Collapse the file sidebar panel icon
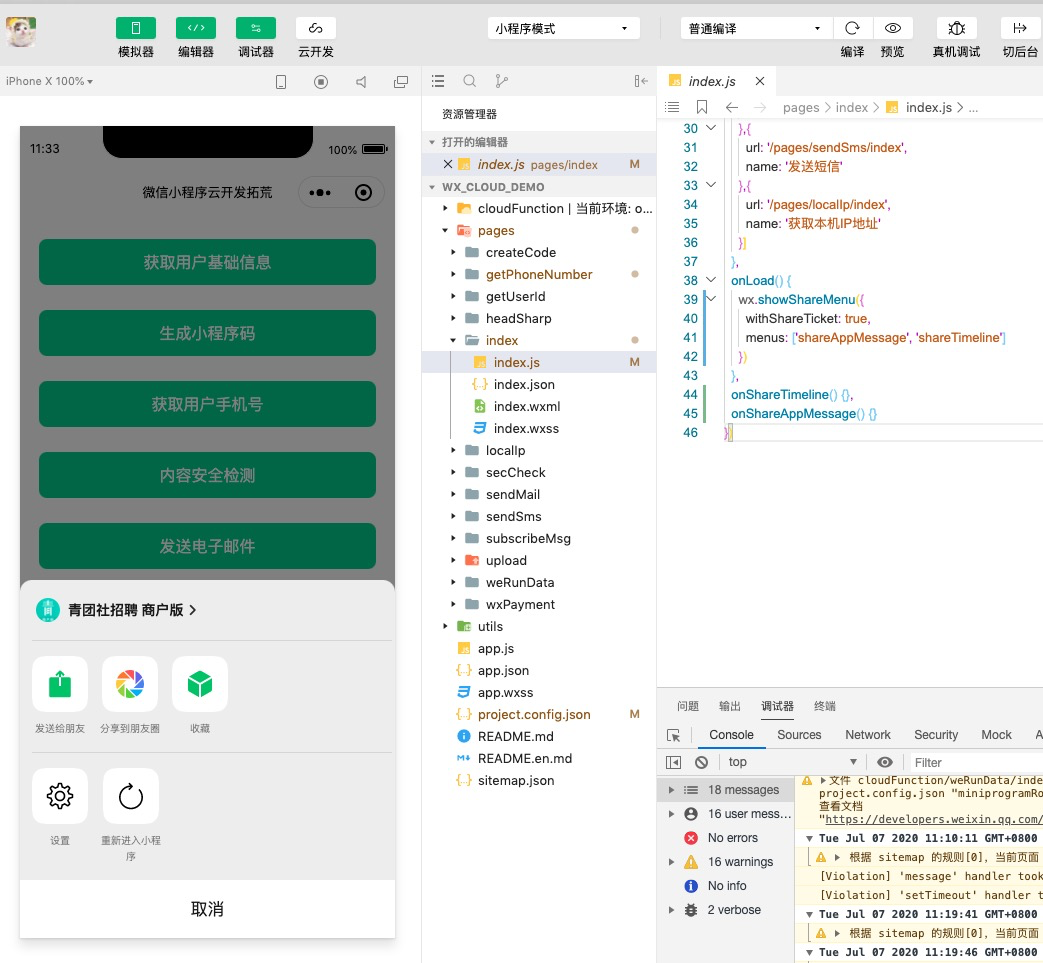 [641, 81]
